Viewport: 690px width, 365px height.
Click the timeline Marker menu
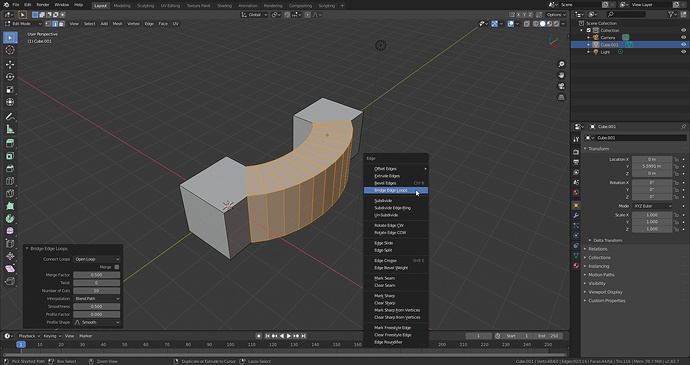click(x=85, y=336)
